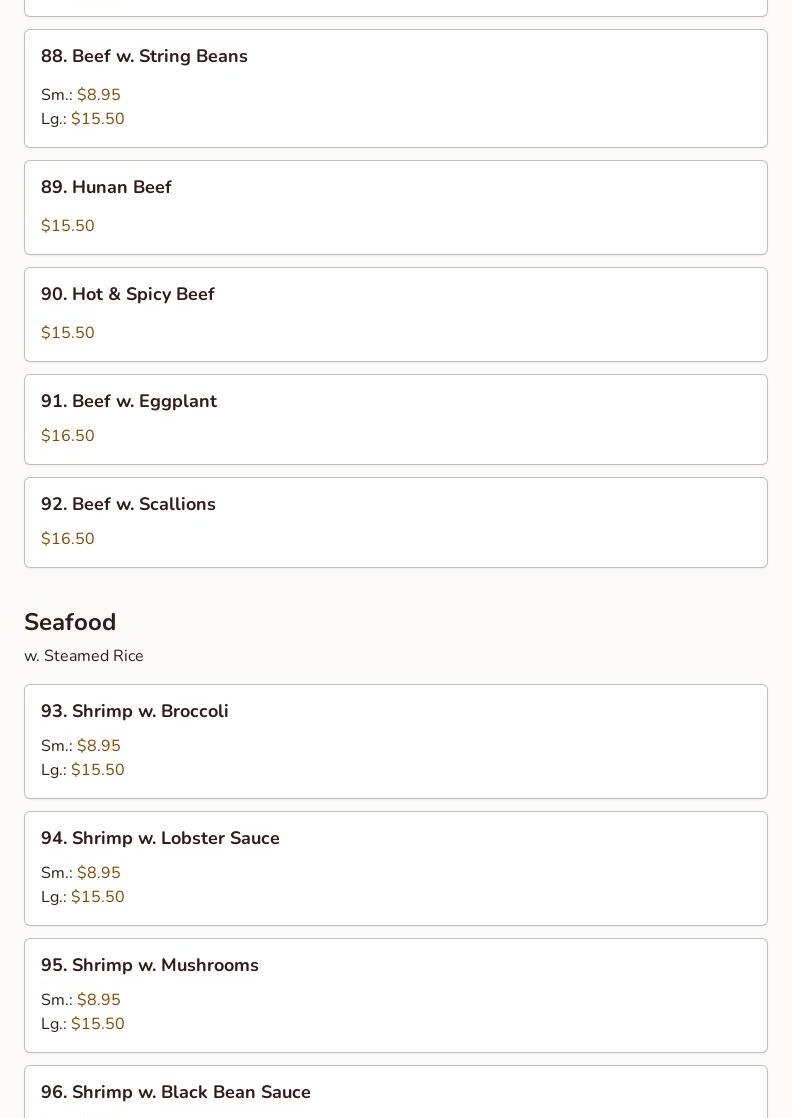Open the Shrimp w. Broccoli item

pos(135,712)
